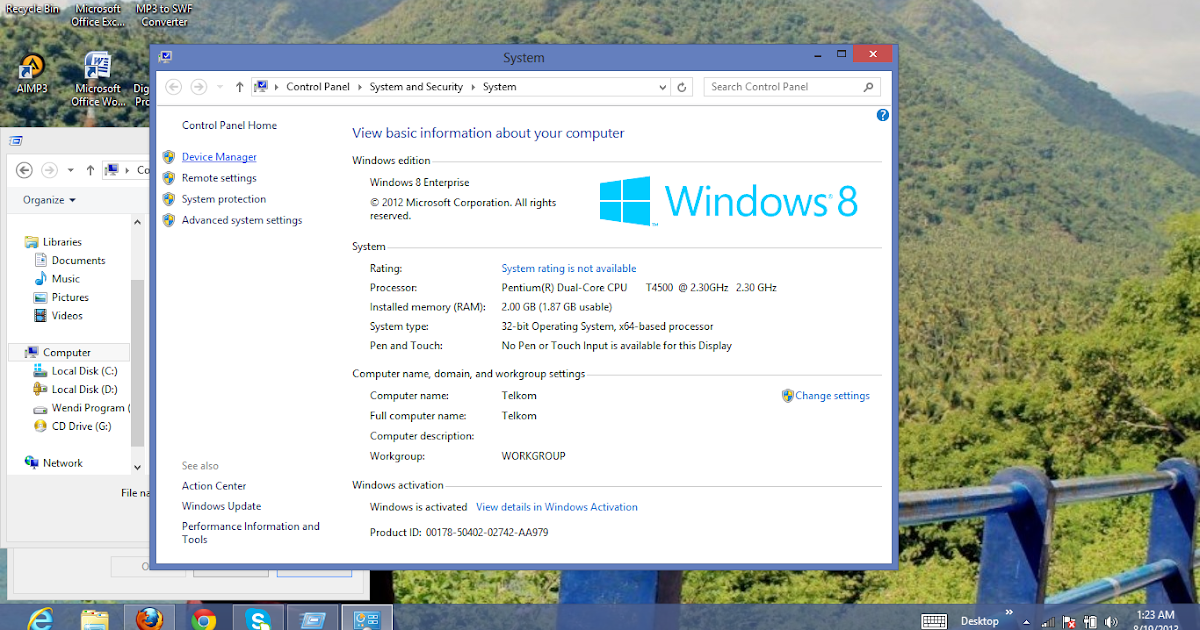1200x630 pixels.
Task: Open Device Manager
Action: tap(219, 156)
